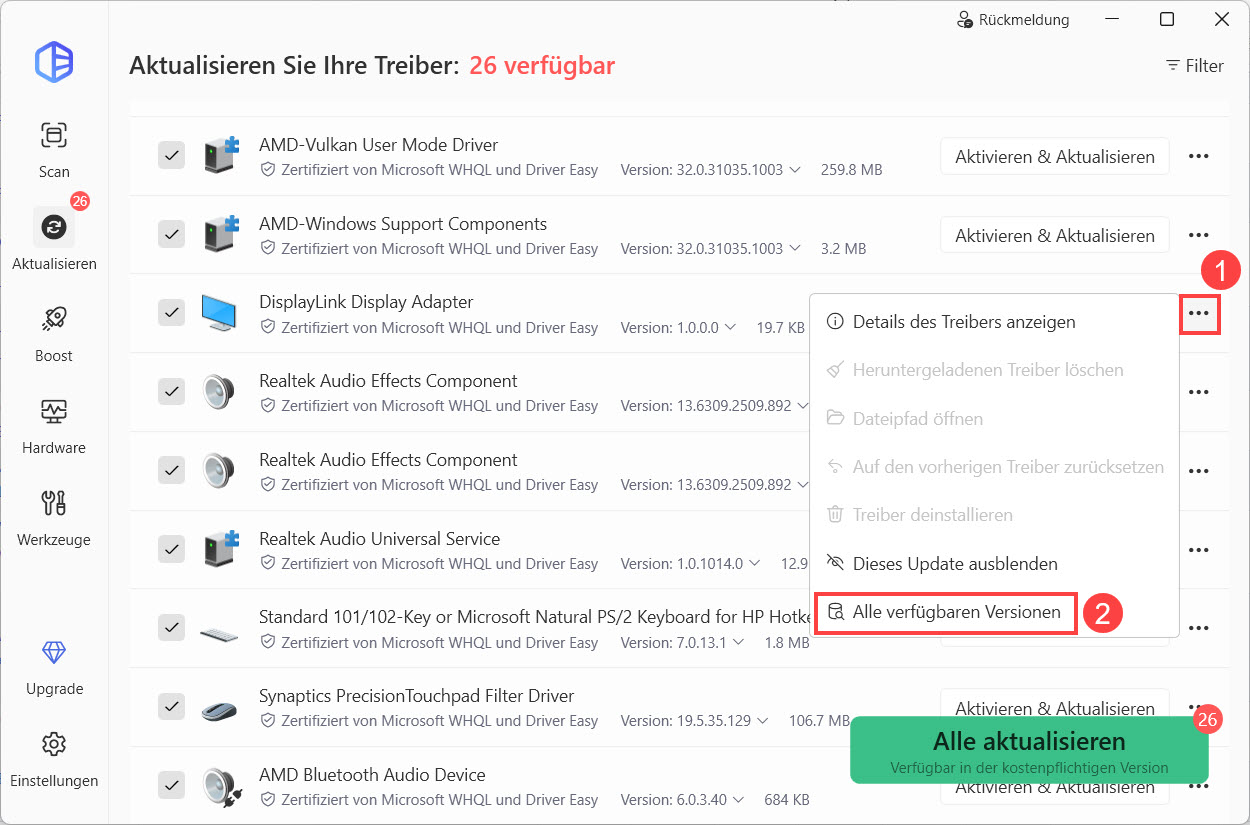
Task: Open more options for the PS/2 Keyboard driver
Action: (1199, 628)
